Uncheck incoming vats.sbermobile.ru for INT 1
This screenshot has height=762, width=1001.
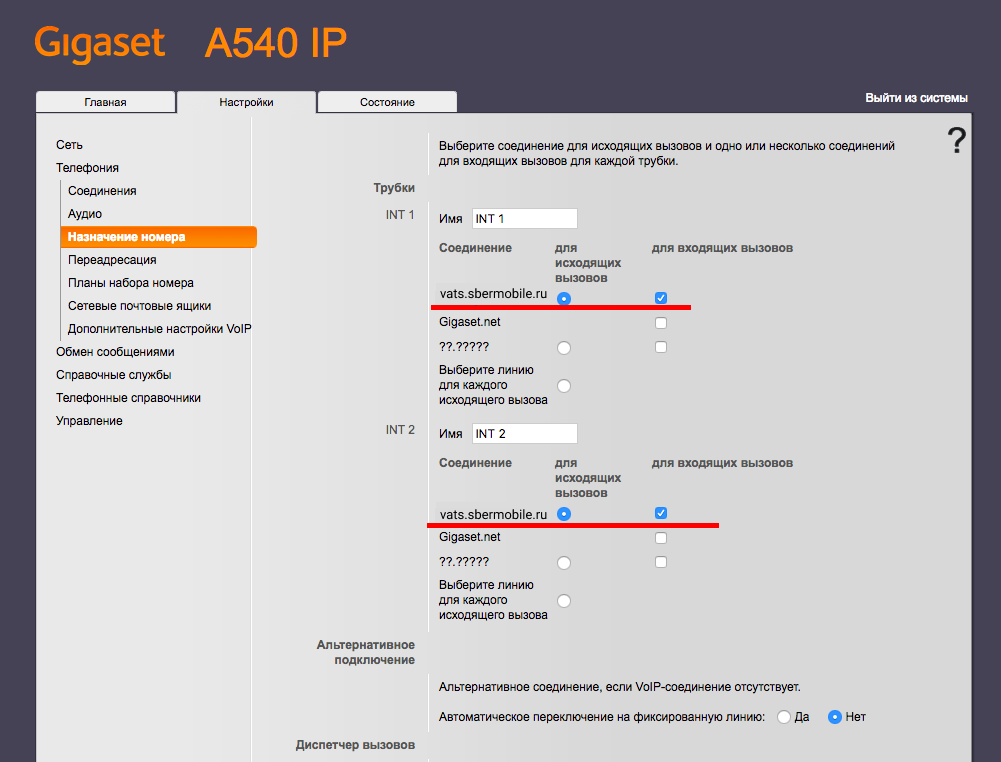coord(660,298)
